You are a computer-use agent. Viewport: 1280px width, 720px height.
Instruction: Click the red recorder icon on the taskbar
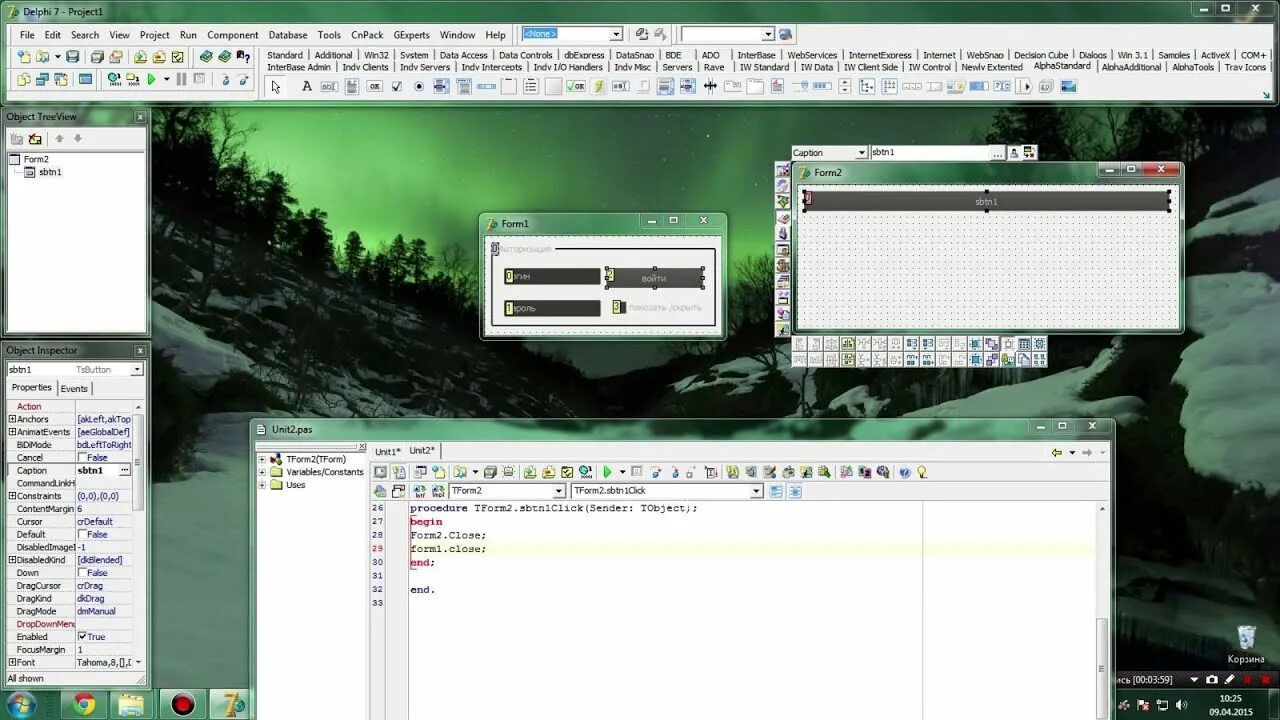(x=182, y=705)
